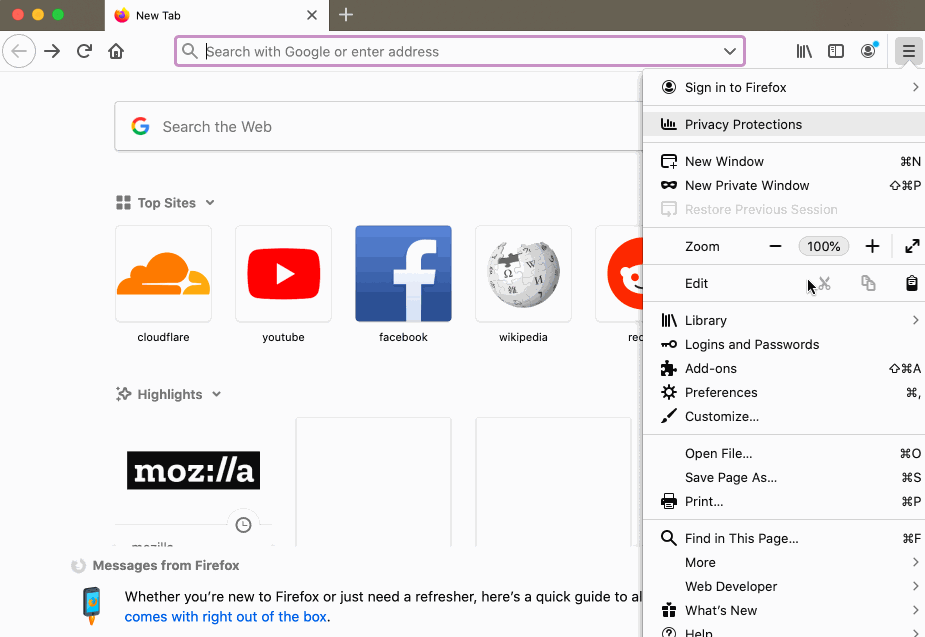Open the wikipedia top site tile
Viewport: 925px width, 637px height.
pos(523,274)
